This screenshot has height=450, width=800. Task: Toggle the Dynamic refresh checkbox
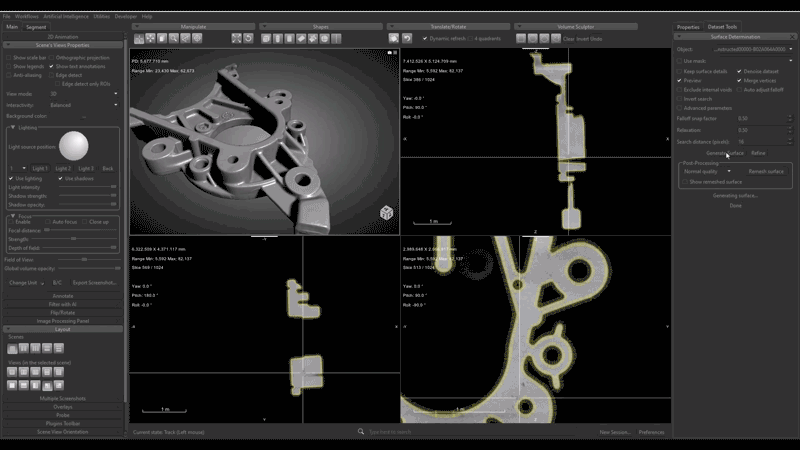(x=424, y=39)
